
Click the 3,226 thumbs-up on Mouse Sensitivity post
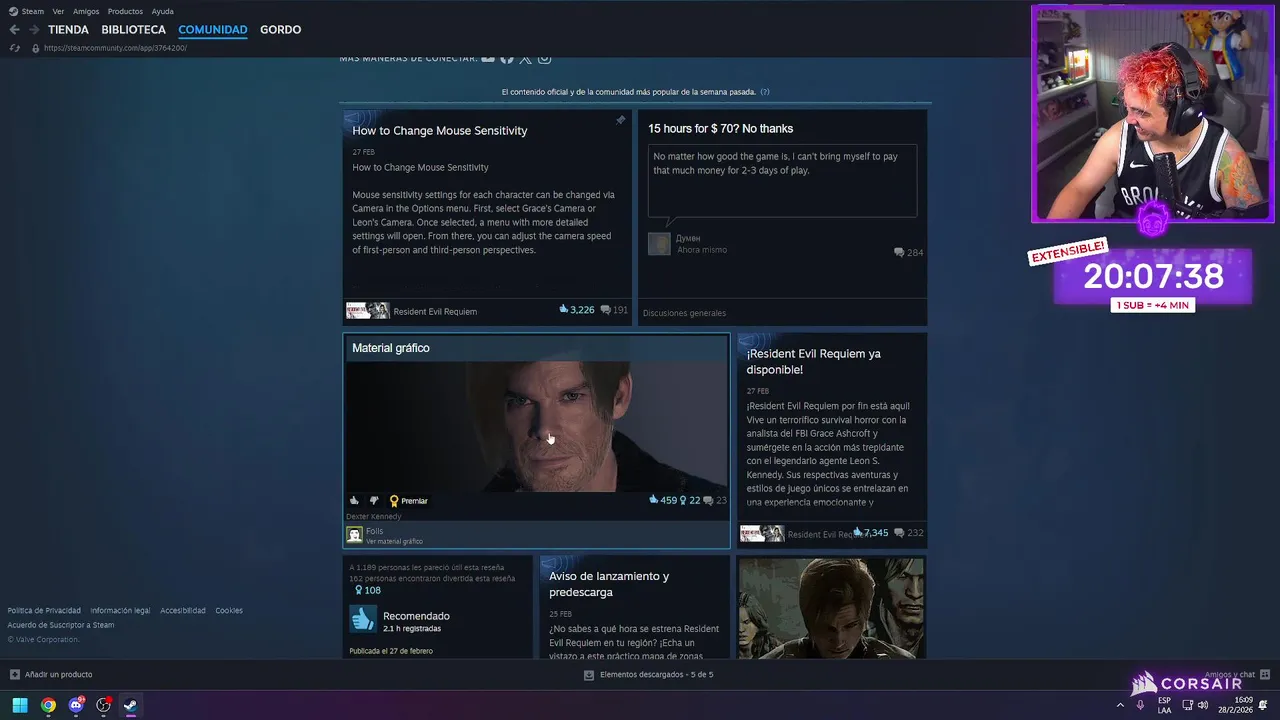point(577,310)
